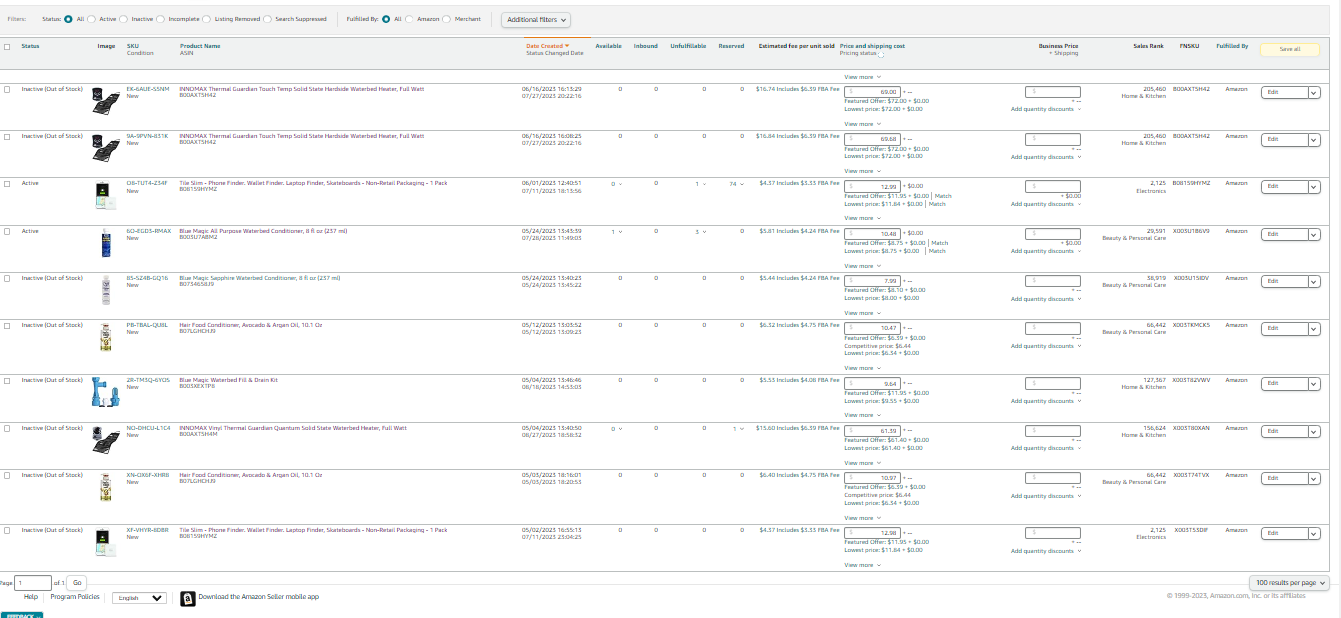1341x618 pixels.
Task: Open SKU link XN-OX6F-XHRB
Action: (148, 475)
